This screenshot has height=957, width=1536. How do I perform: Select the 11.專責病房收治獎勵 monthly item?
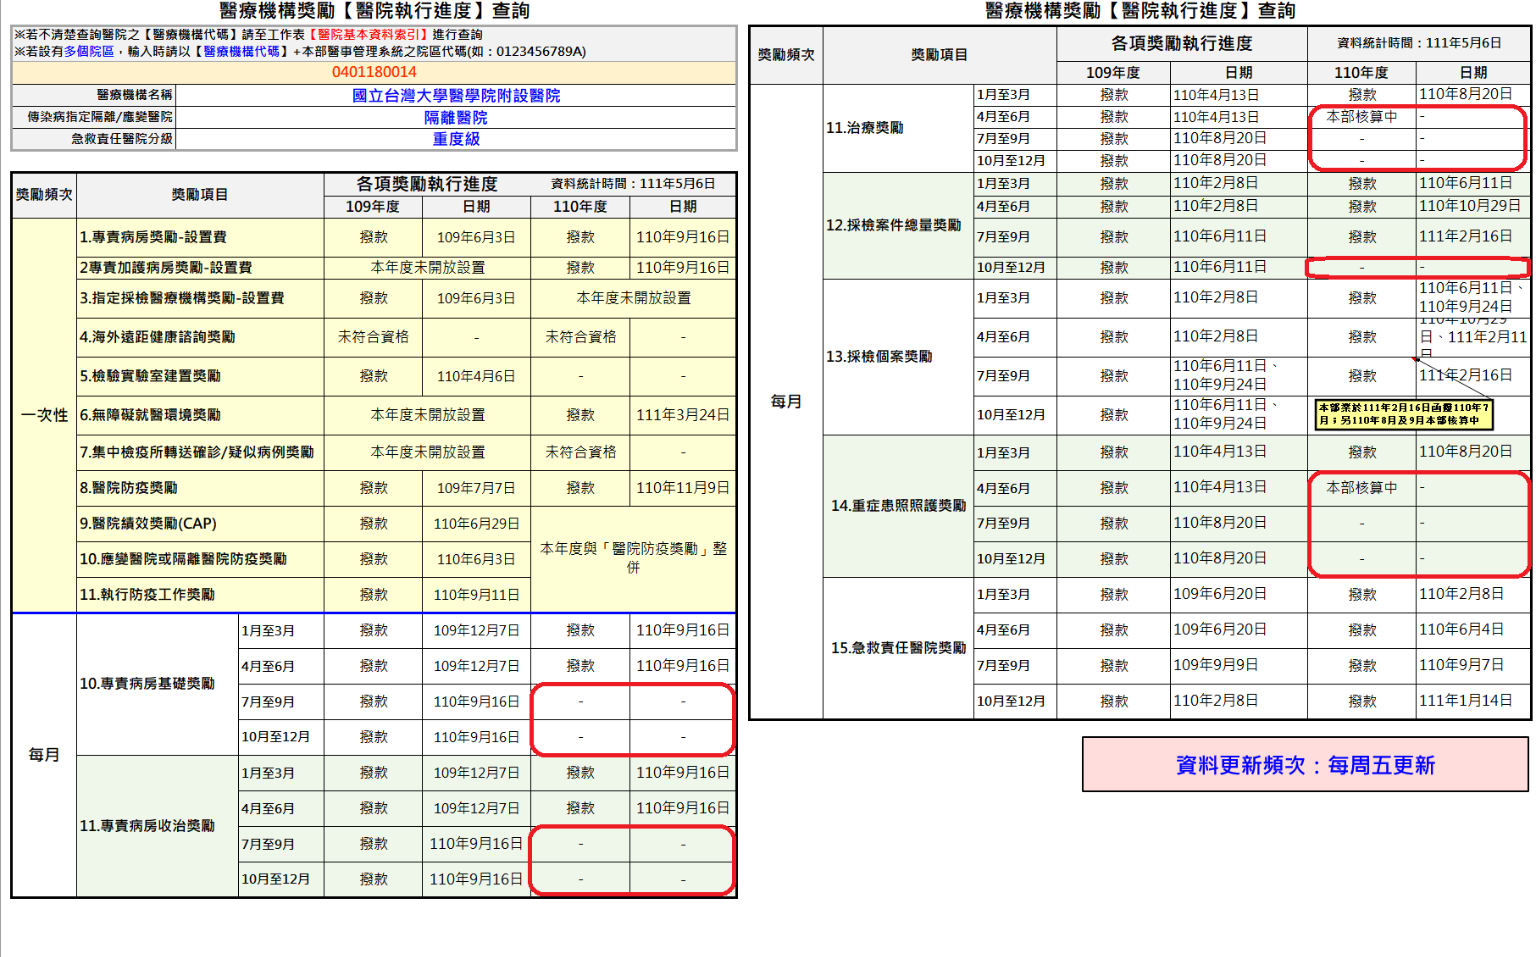[147, 826]
